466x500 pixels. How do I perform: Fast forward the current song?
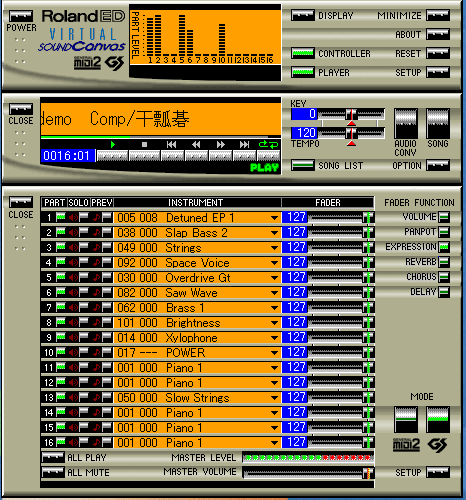(x=220, y=155)
